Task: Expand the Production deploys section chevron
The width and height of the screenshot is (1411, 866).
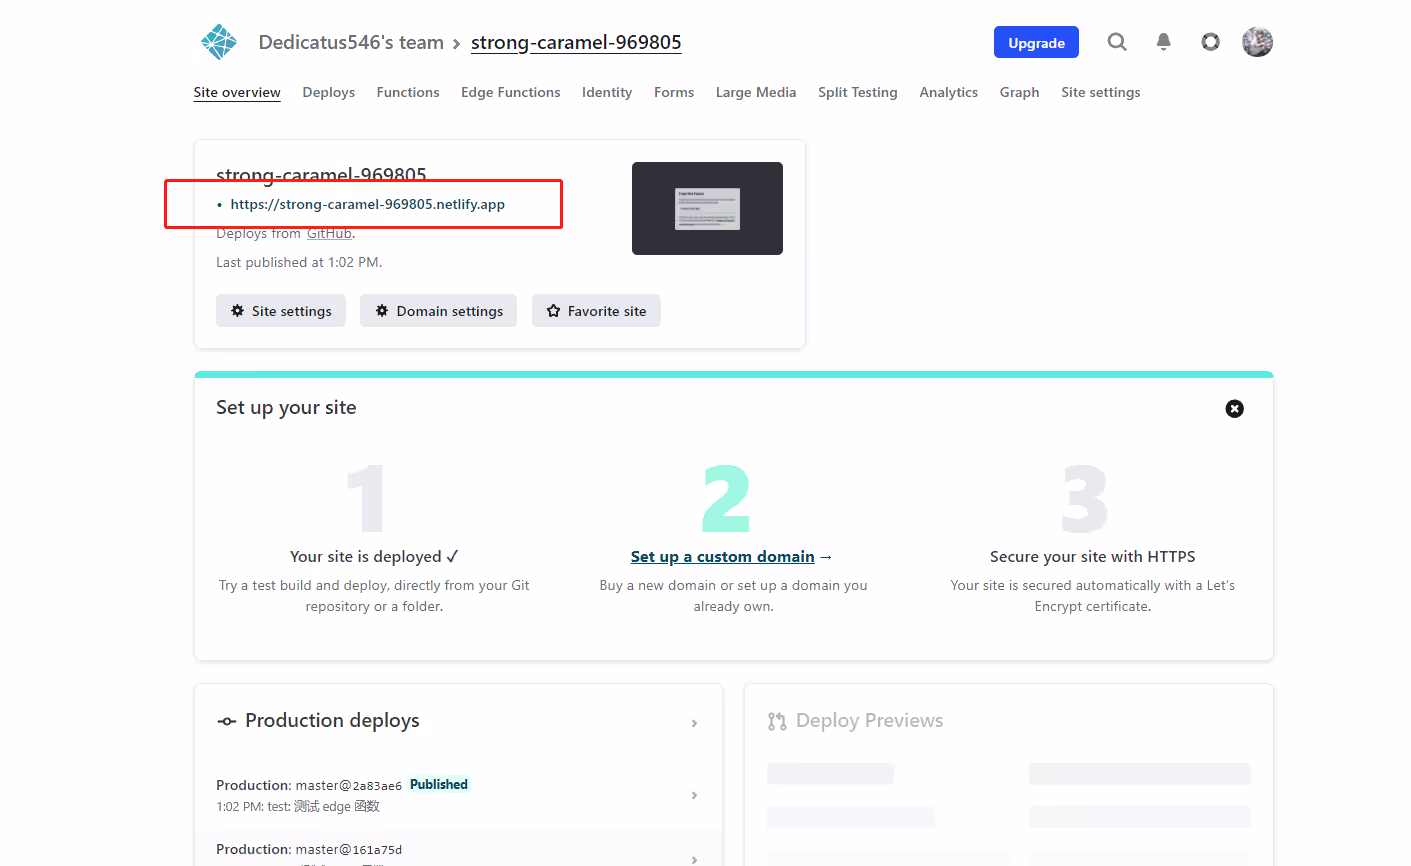Action: pos(694,723)
